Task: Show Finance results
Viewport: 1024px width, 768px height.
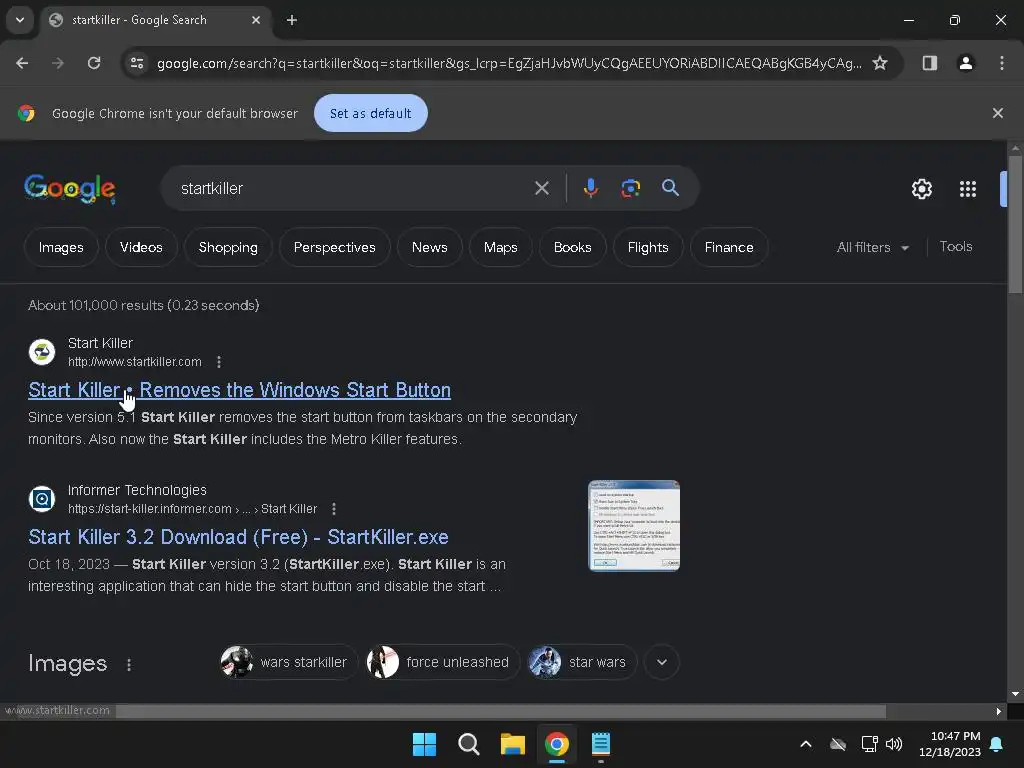Action: [x=729, y=247]
